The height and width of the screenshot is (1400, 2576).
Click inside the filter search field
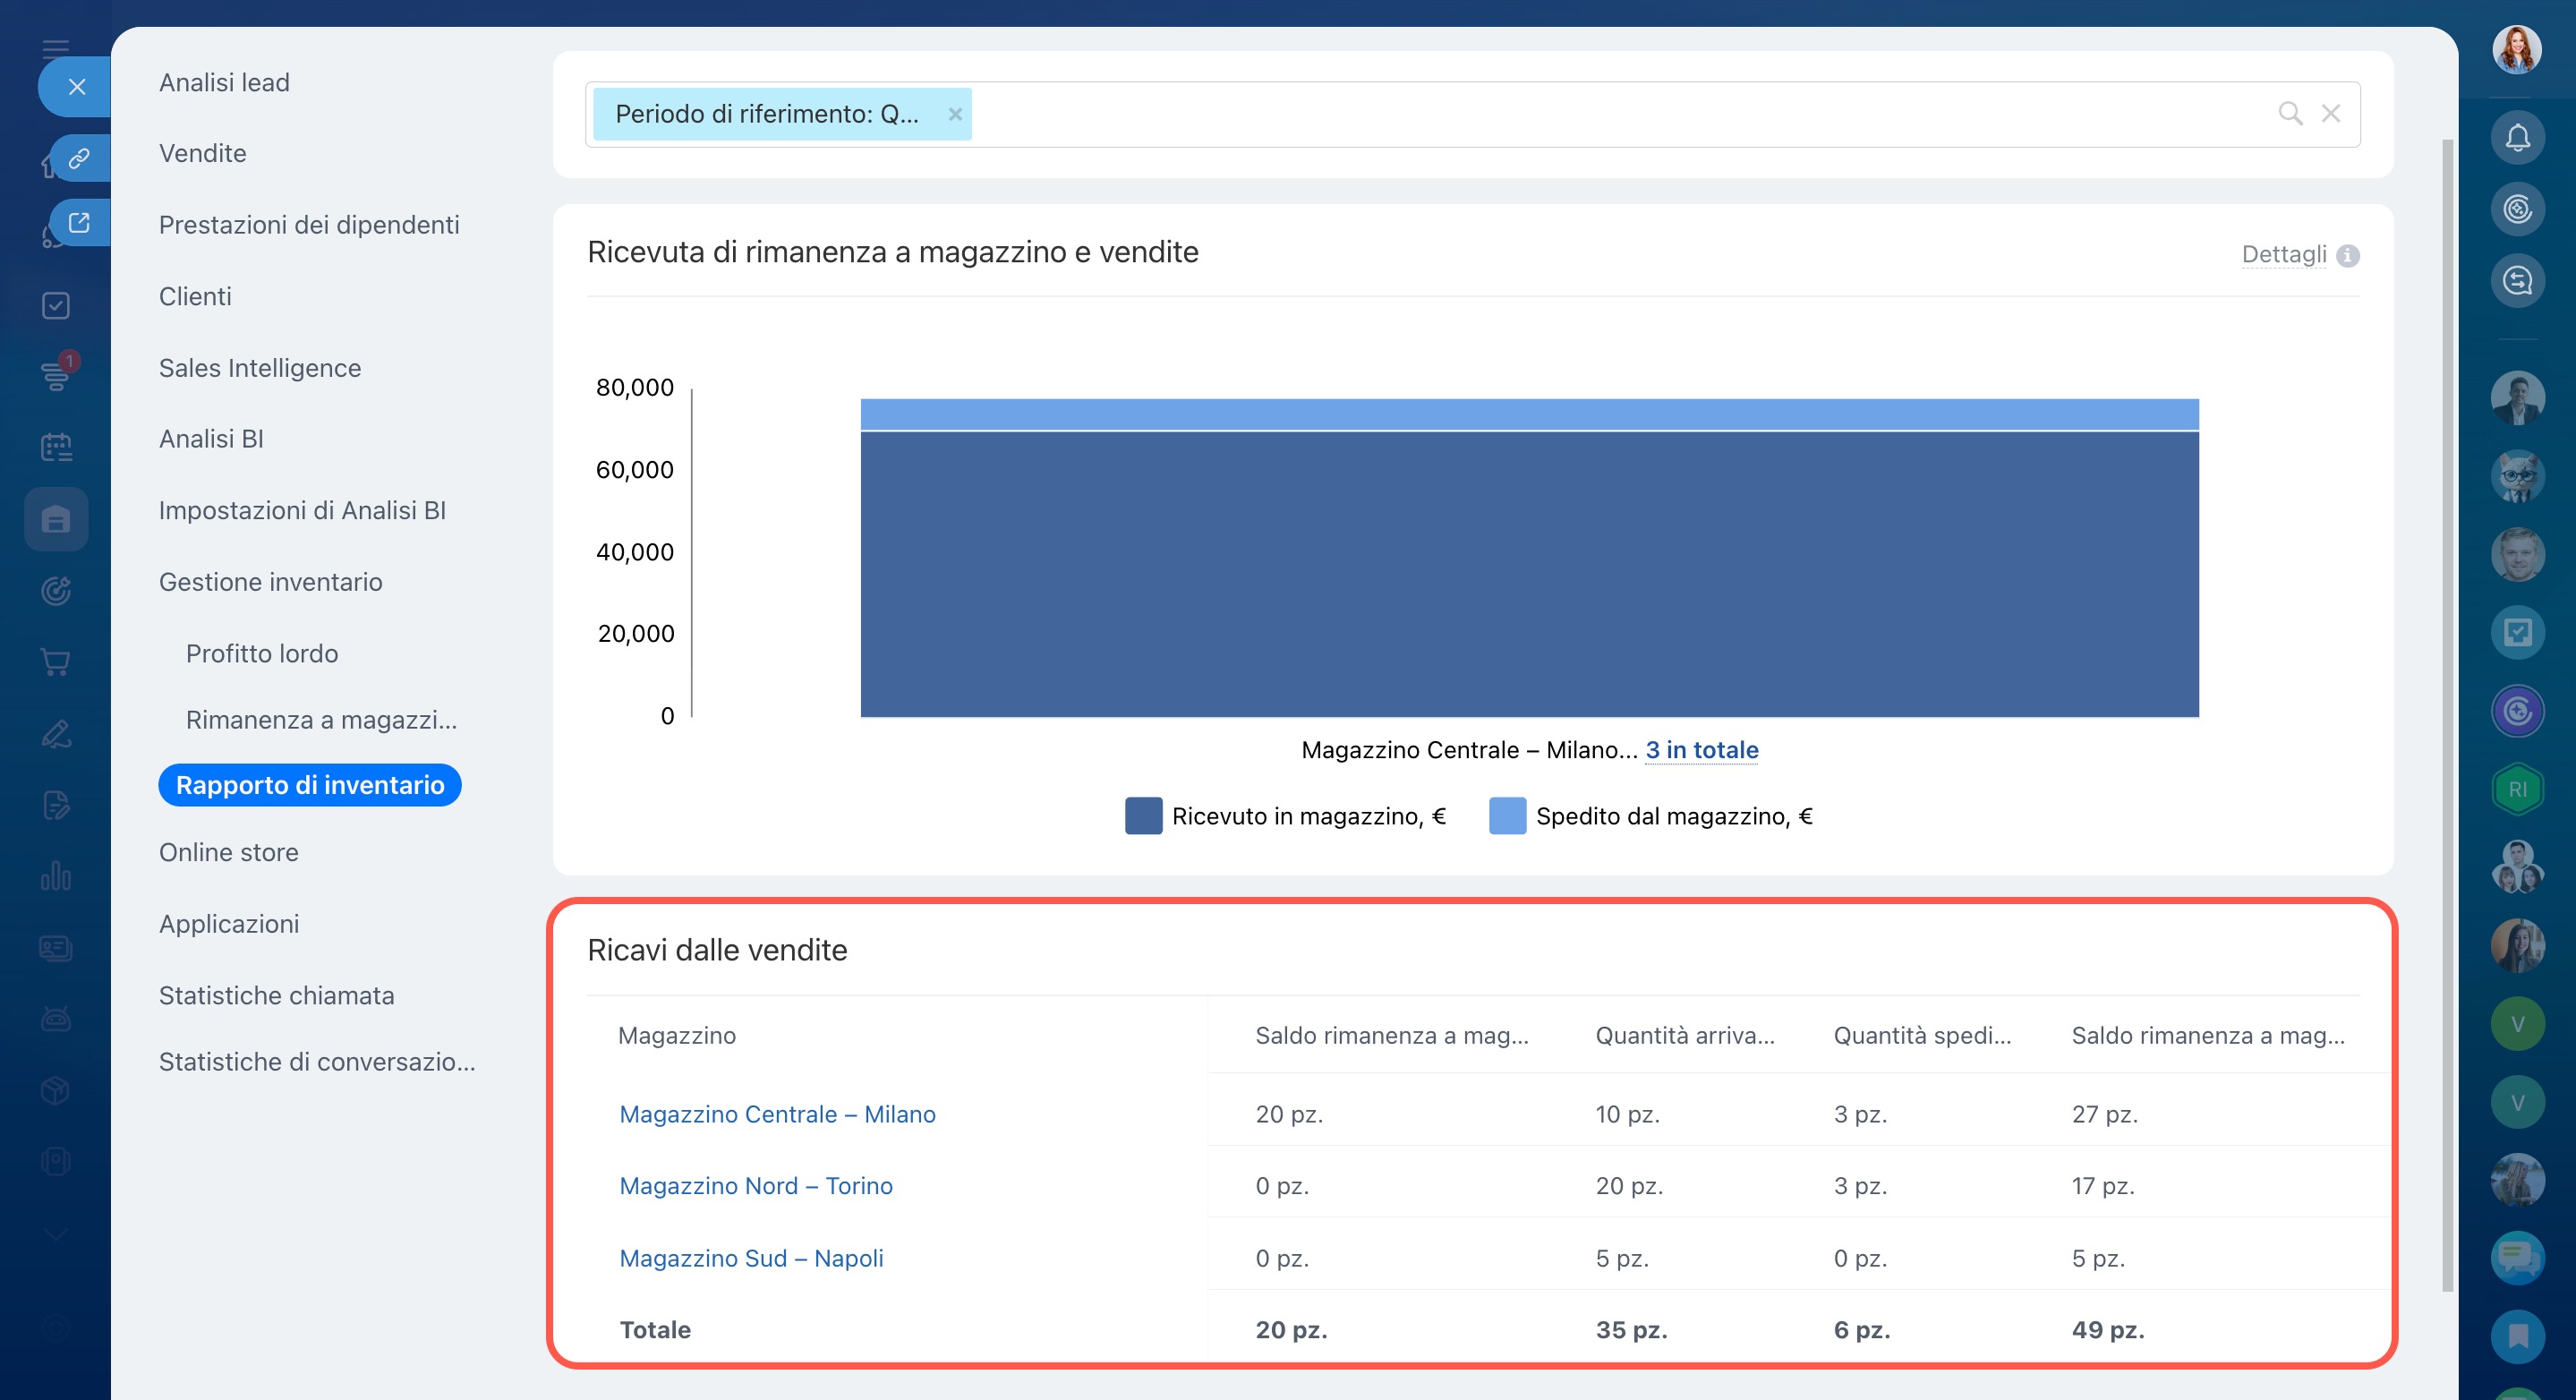1600,114
